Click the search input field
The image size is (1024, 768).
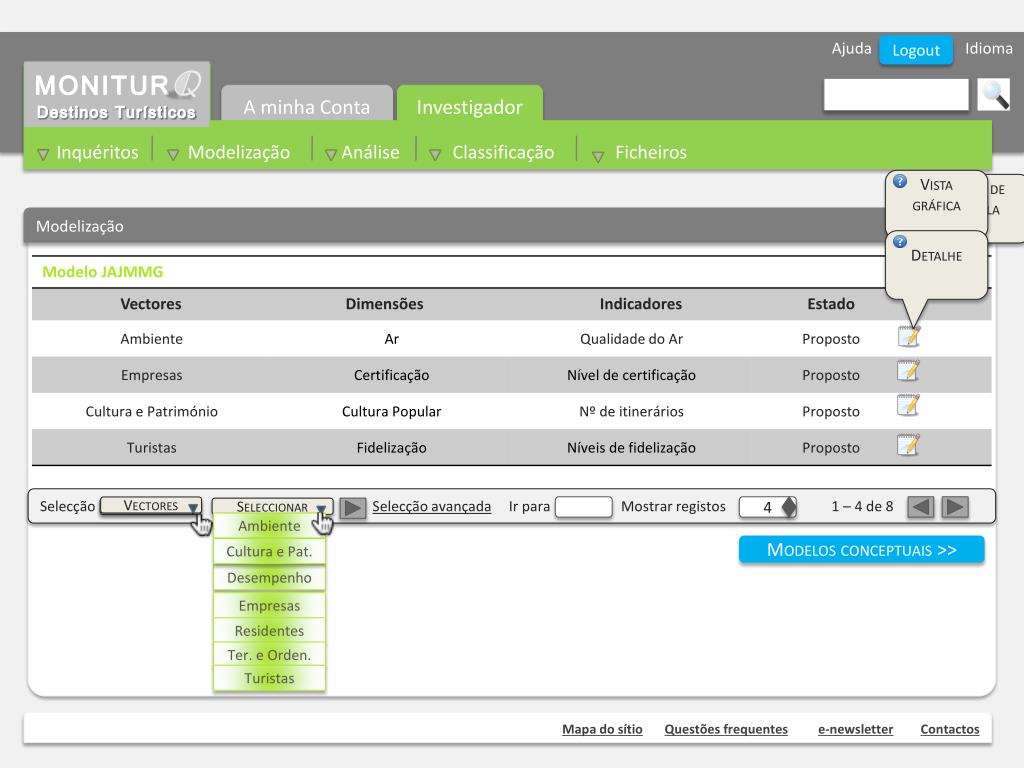tap(896, 95)
